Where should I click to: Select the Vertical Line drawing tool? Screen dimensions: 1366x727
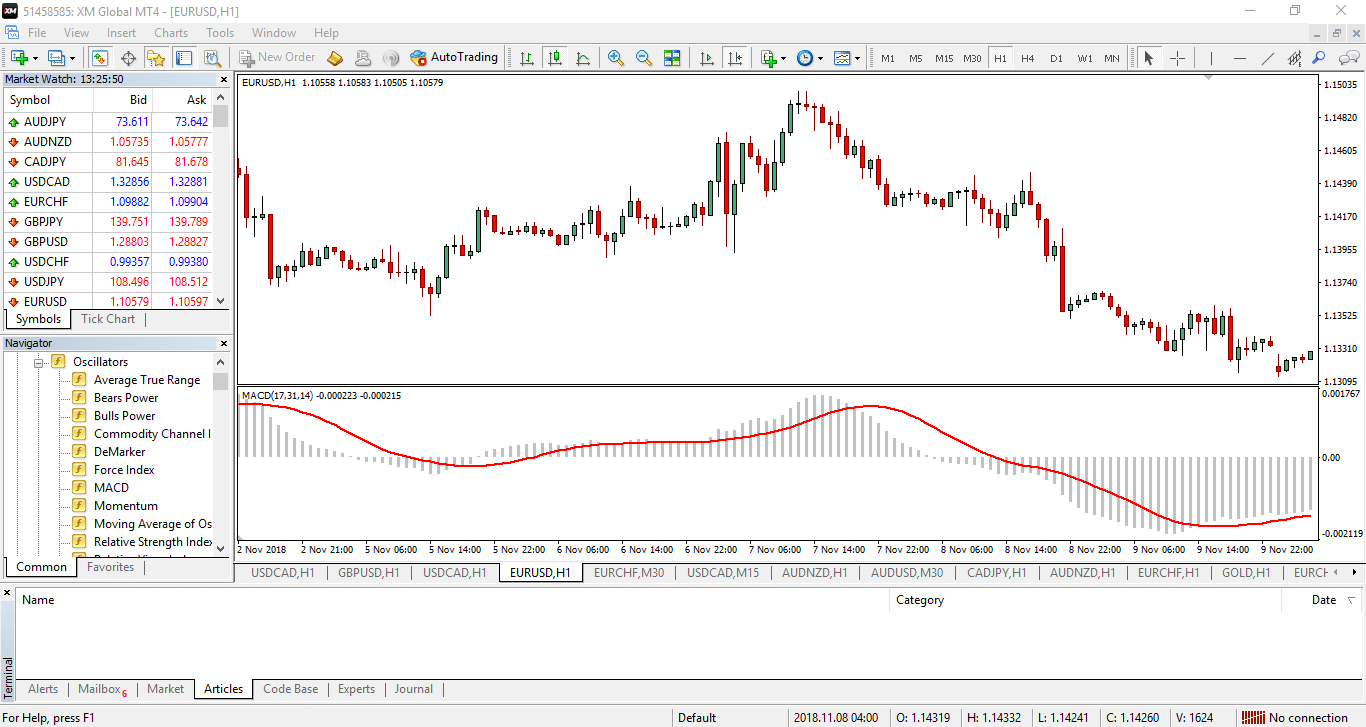1211,58
